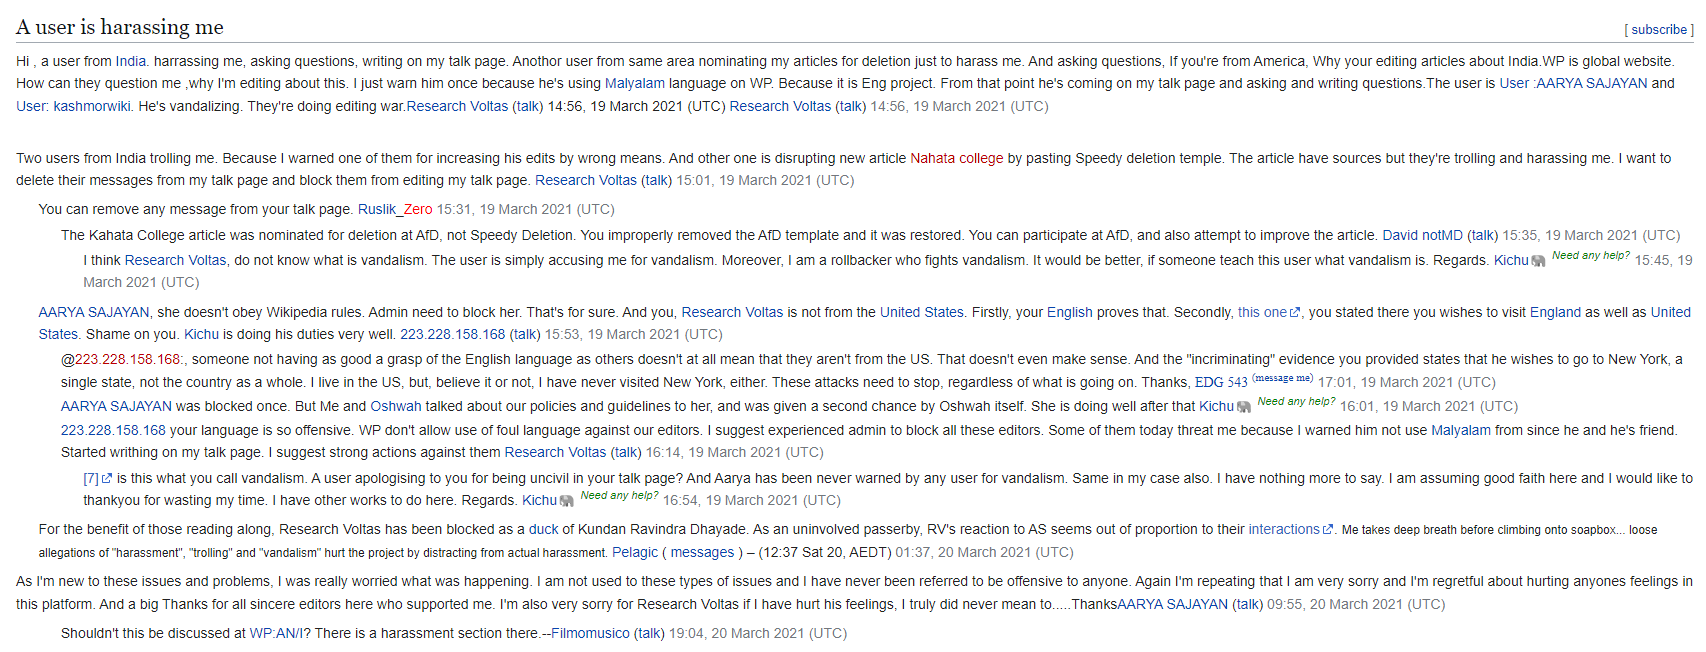This screenshot has width=1706, height=652.
Task: Visit Oshwah's user page link
Action: tap(396, 406)
